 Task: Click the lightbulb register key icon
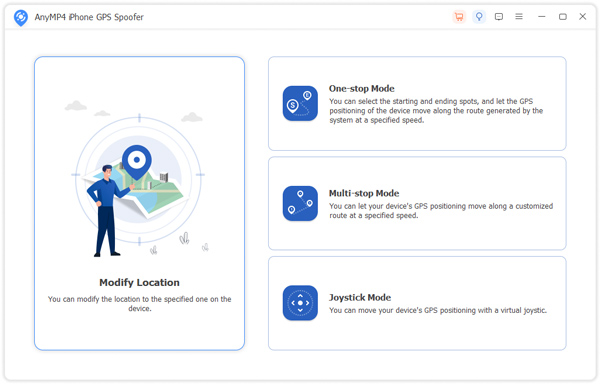click(x=479, y=17)
